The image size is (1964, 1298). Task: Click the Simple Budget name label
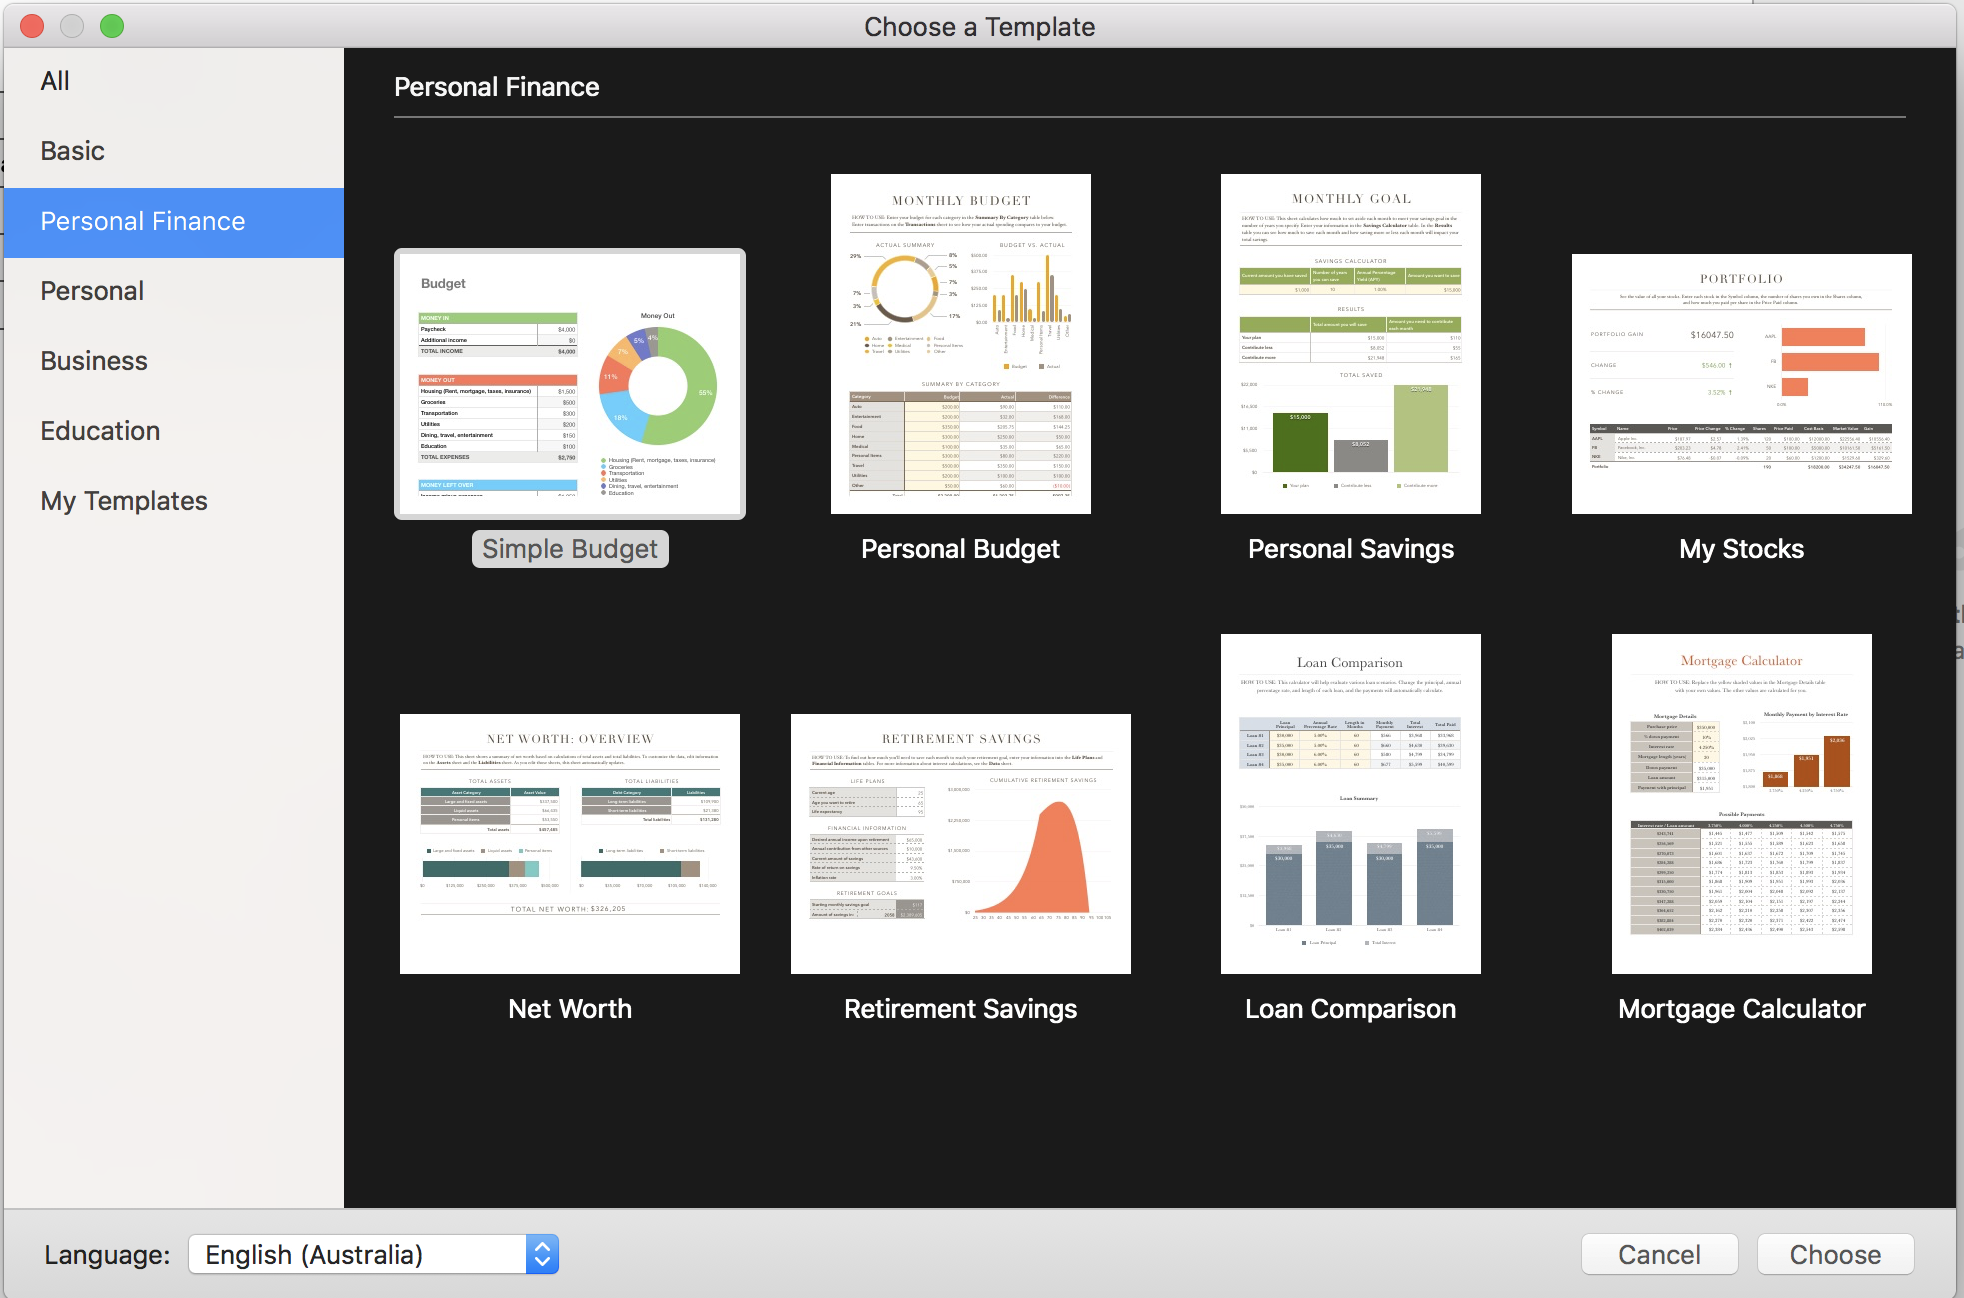click(570, 549)
